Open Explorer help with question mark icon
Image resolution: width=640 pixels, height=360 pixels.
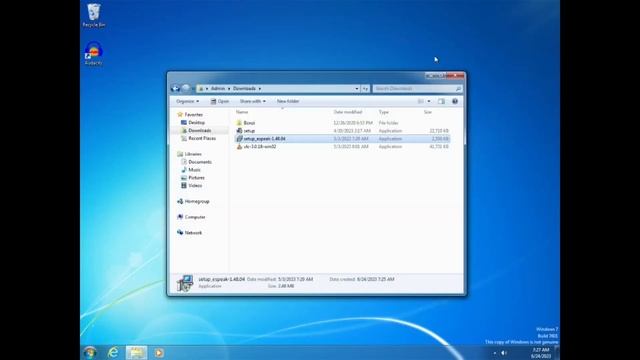click(455, 101)
